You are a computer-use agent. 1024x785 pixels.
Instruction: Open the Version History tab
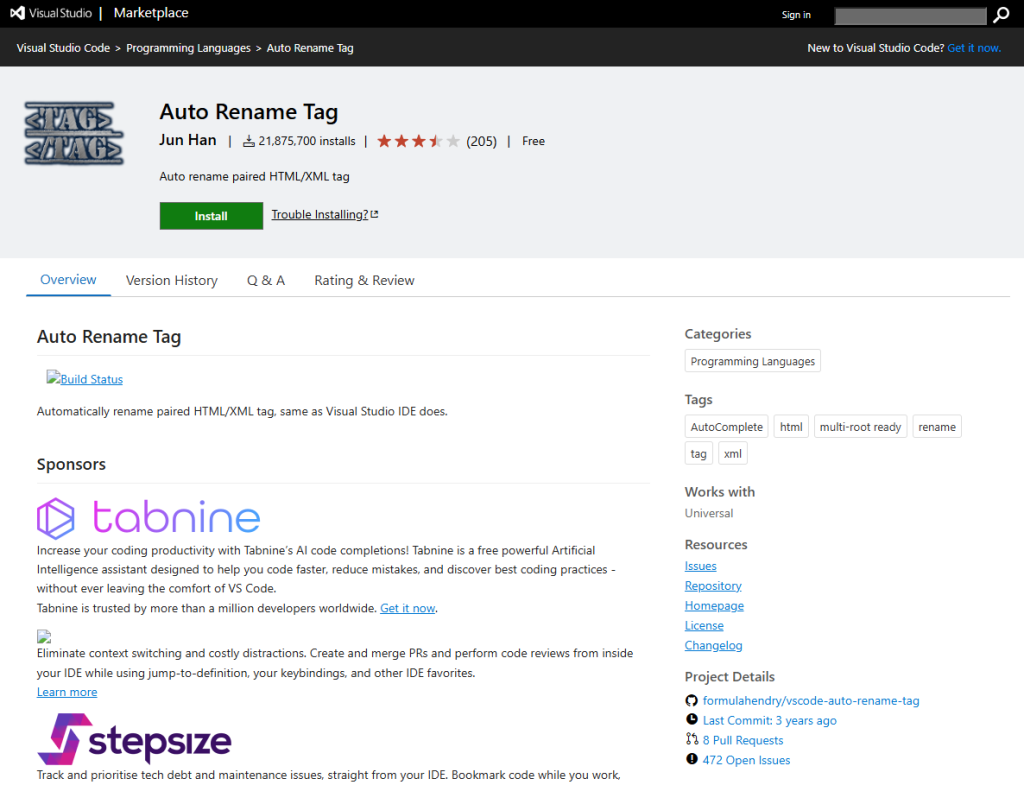172,280
